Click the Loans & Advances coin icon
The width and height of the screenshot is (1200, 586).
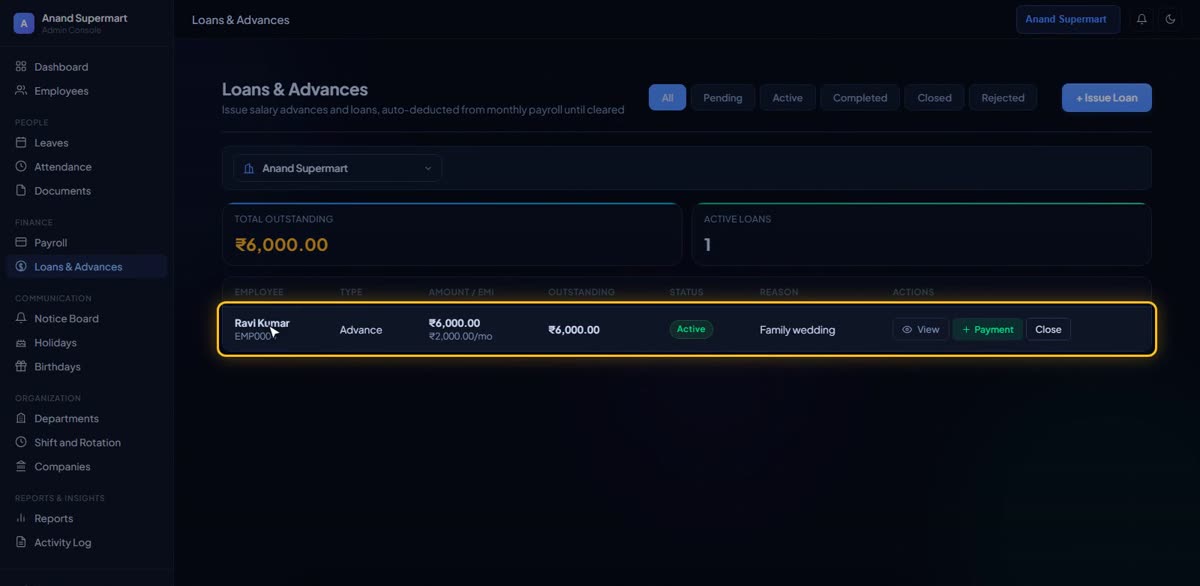coord(21,267)
